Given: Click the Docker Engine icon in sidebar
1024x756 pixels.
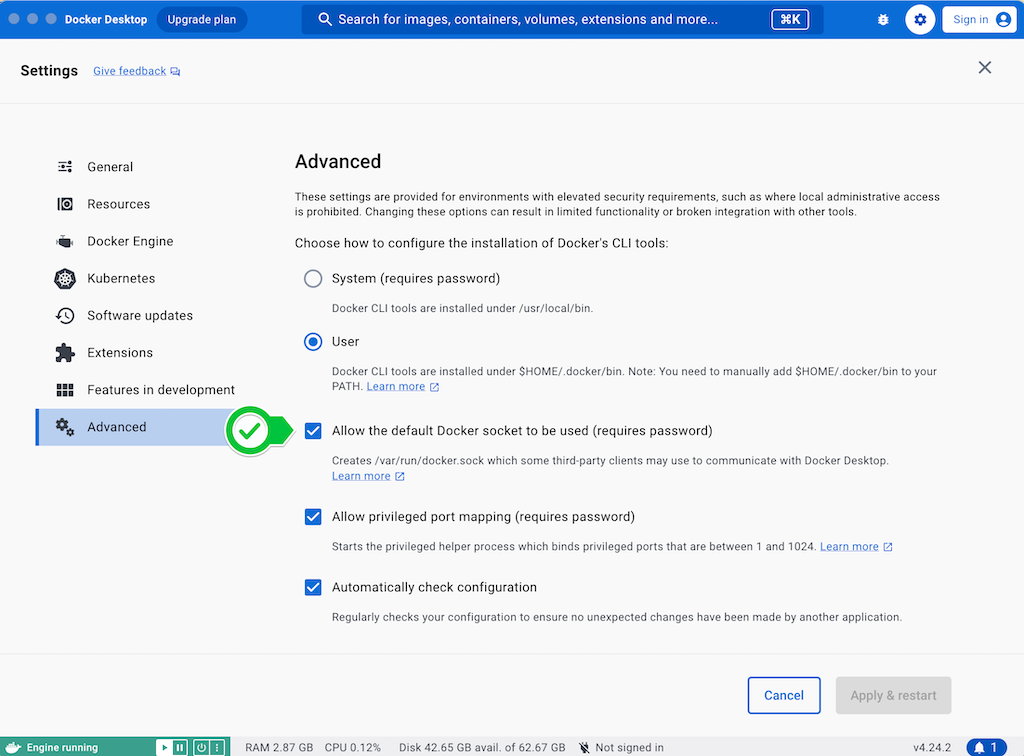Looking at the screenshot, I should tap(65, 241).
